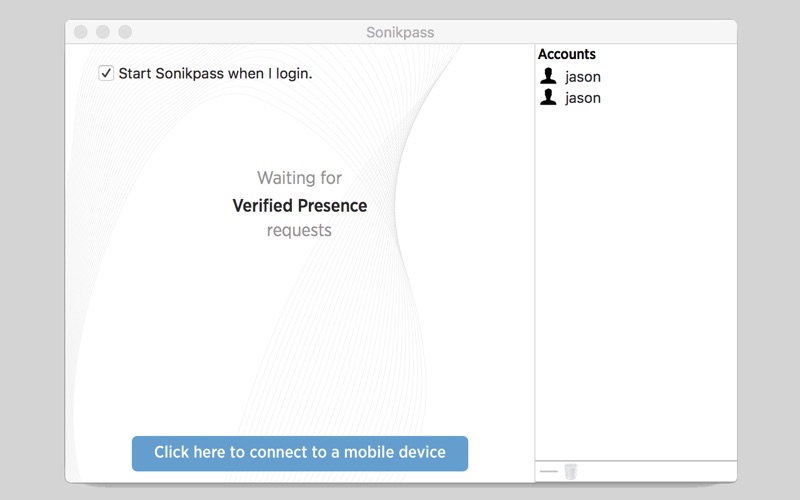
Task: Click empty space in the Accounts list
Action: (x=636, y=281)
